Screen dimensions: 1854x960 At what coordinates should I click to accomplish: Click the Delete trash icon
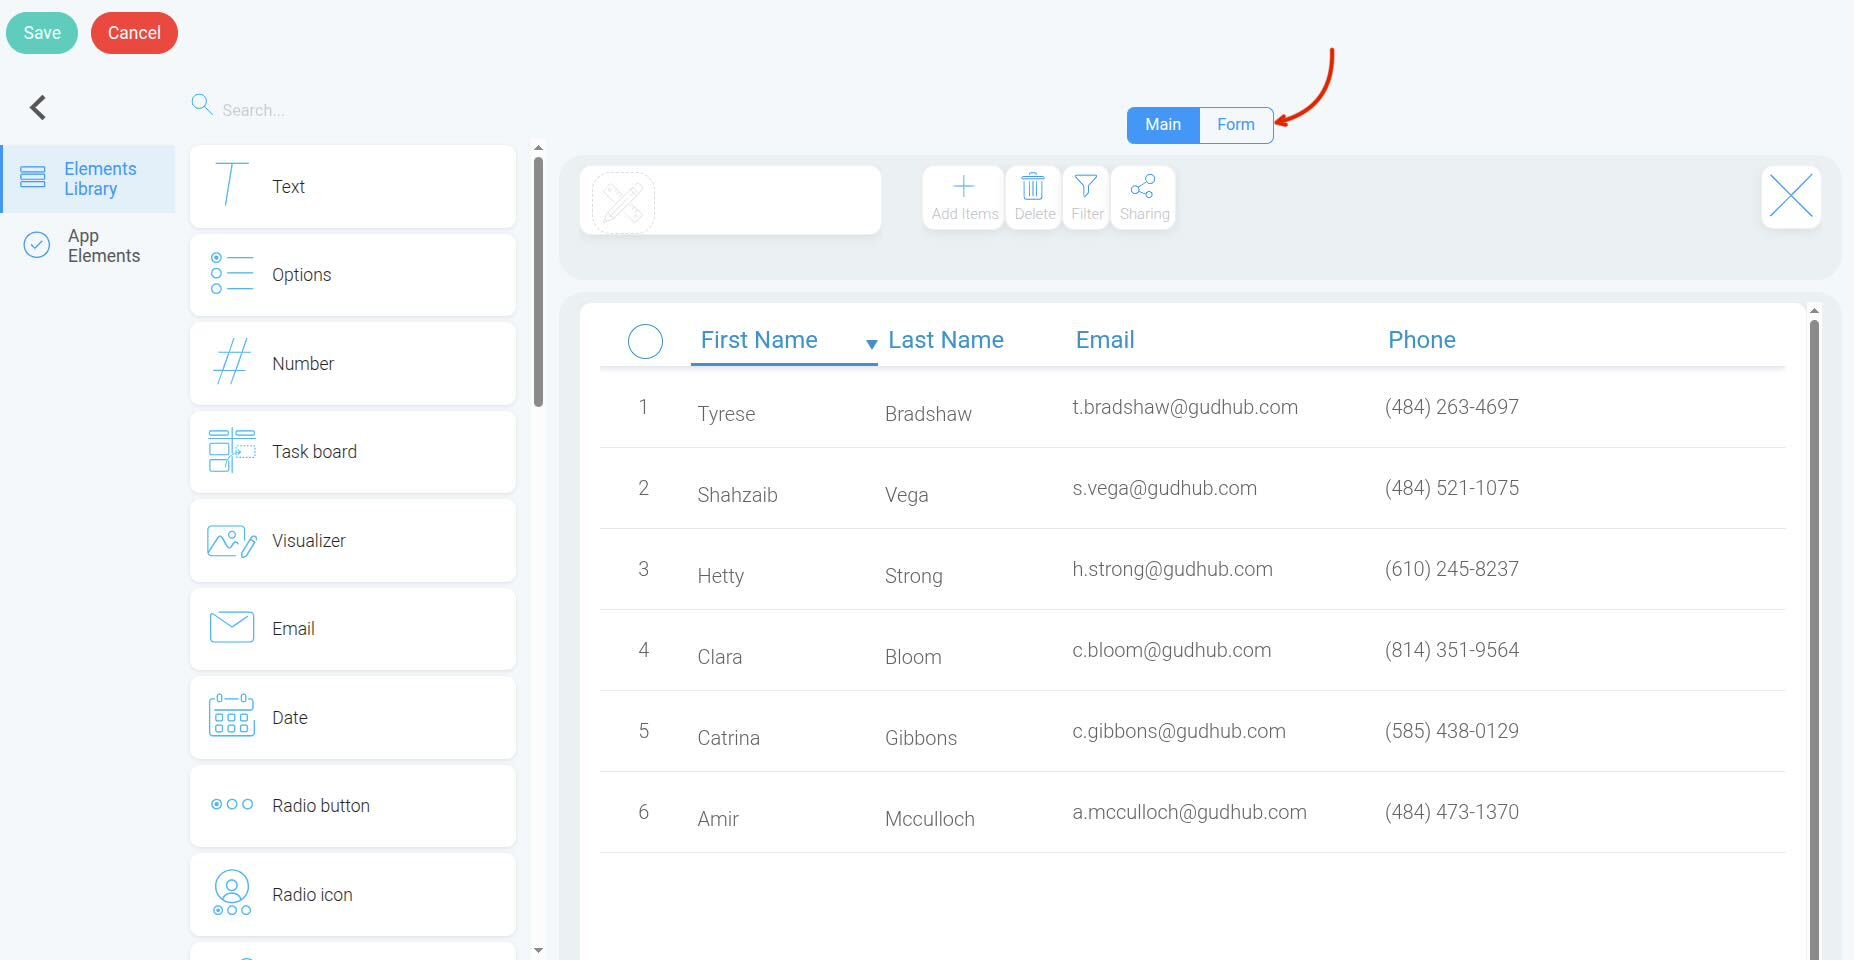point(1033,186)
